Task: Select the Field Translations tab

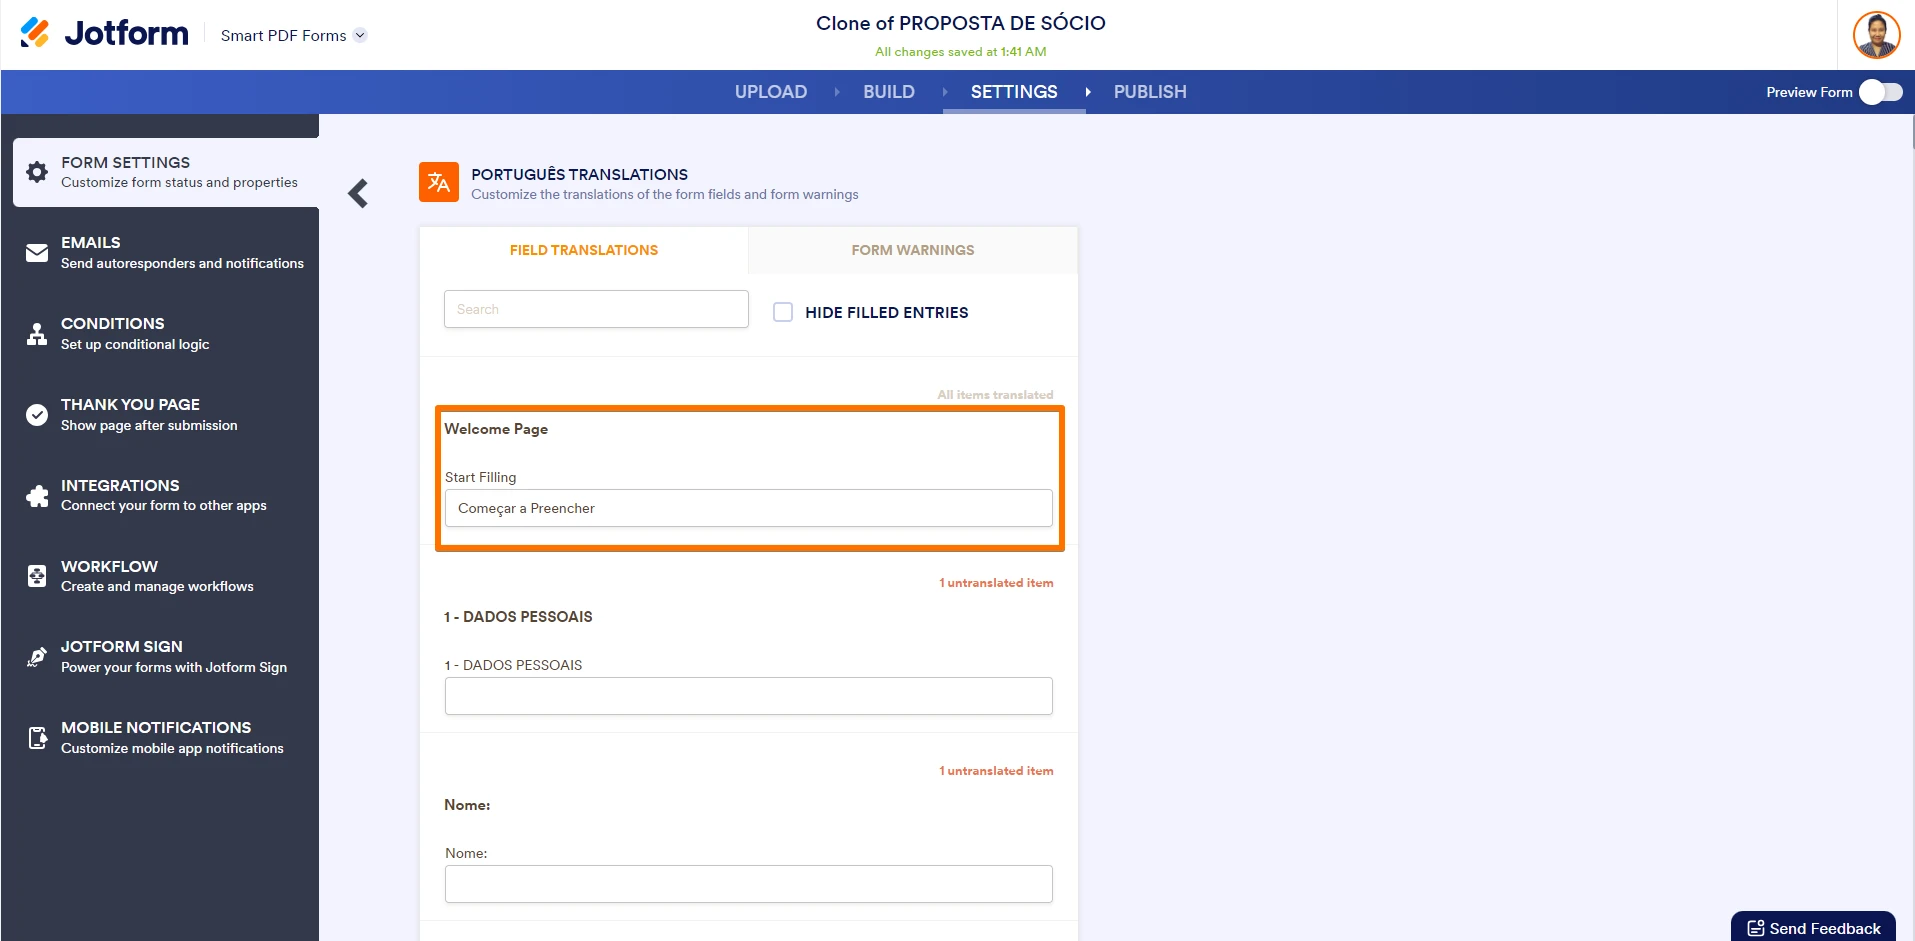Action: click(584, 250)
